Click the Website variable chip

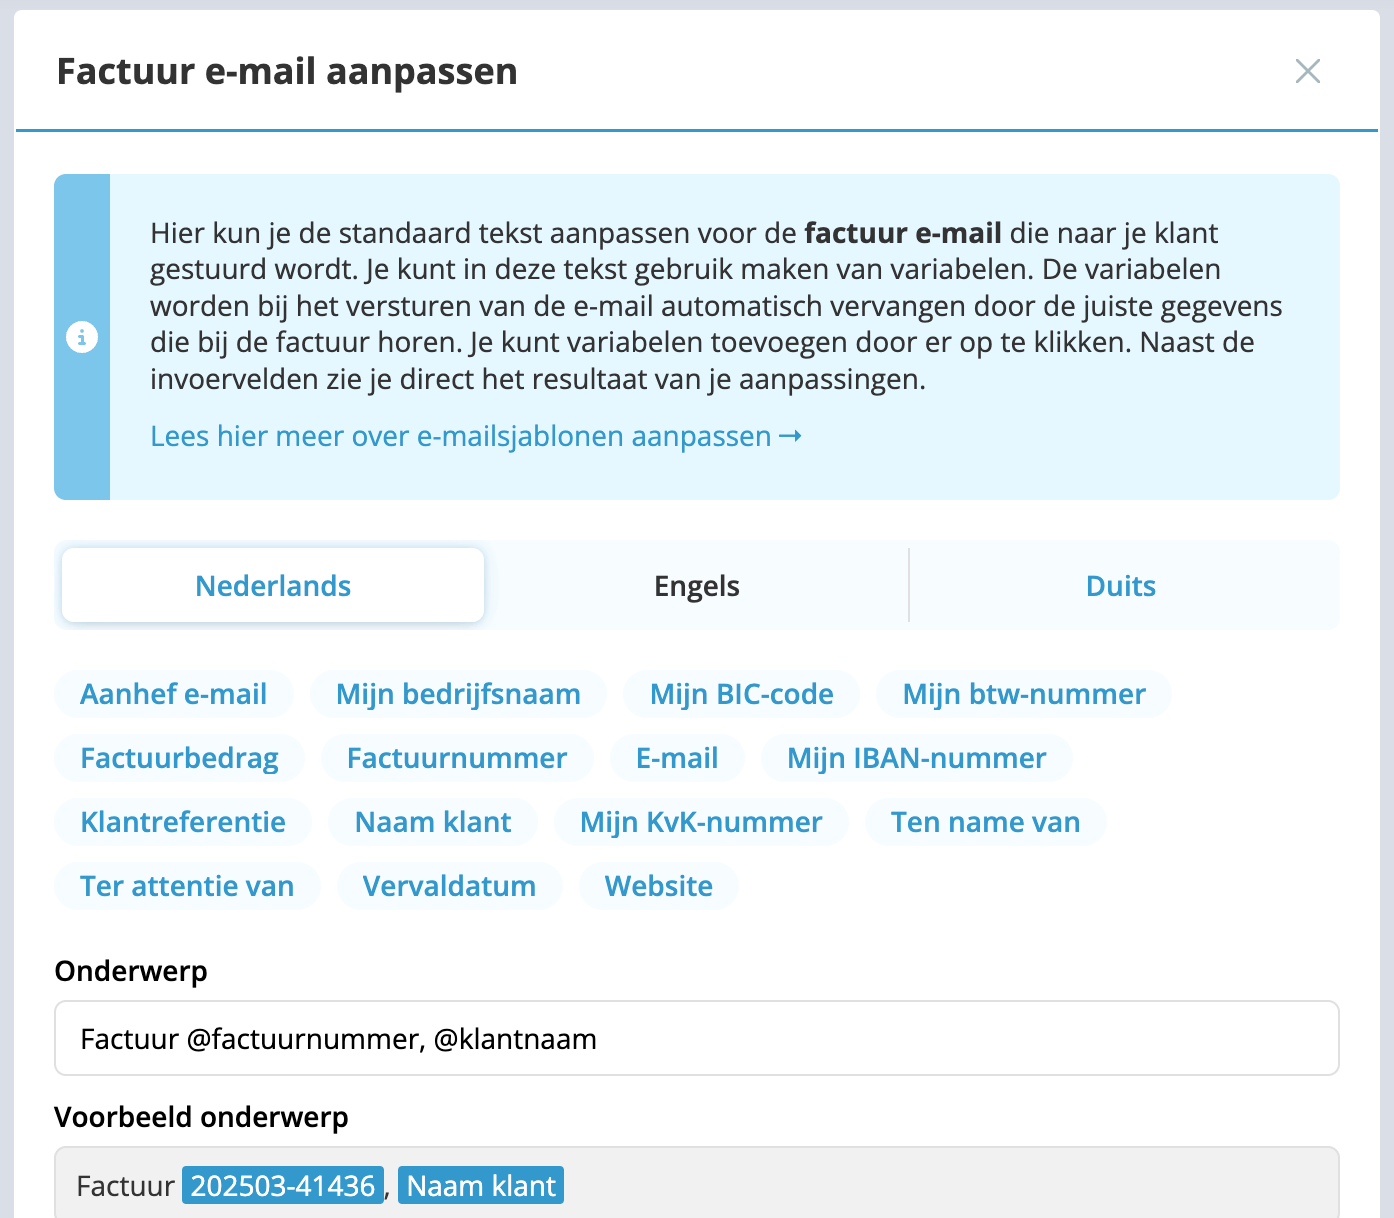coord(658,886)
